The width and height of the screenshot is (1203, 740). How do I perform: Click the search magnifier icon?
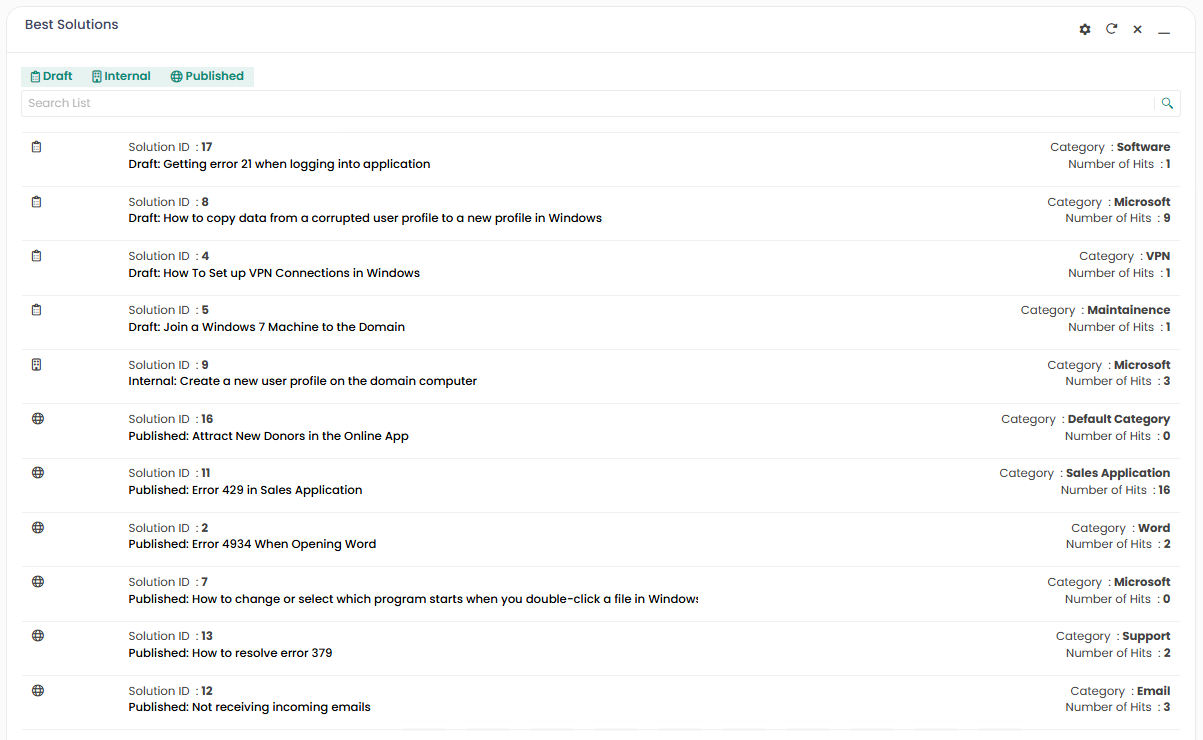(1167, 103)
